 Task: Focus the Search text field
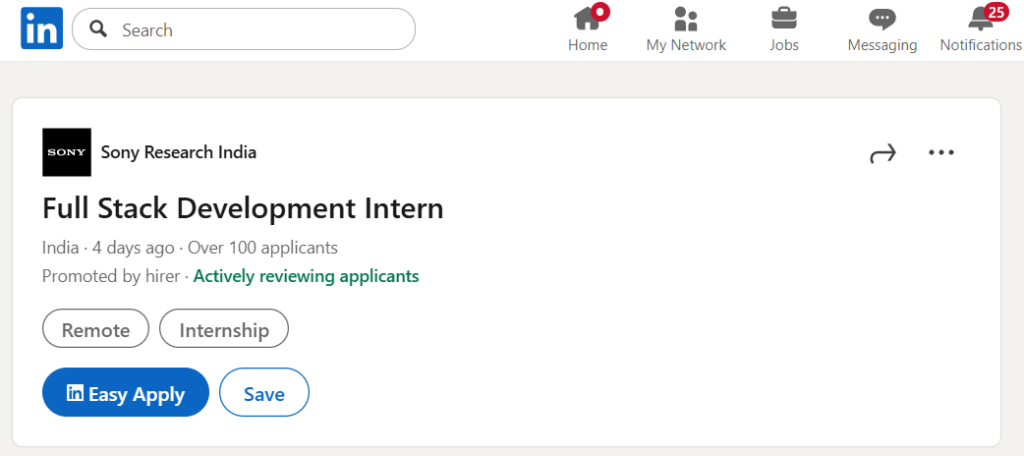pyautogui.click(x=260, y=29)
